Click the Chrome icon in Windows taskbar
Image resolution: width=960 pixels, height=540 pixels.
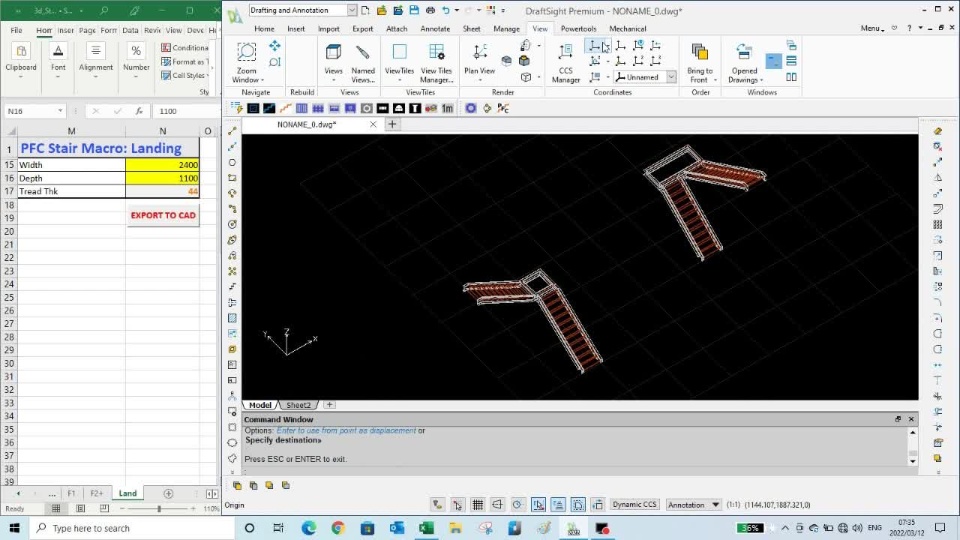tap(338, 528)
